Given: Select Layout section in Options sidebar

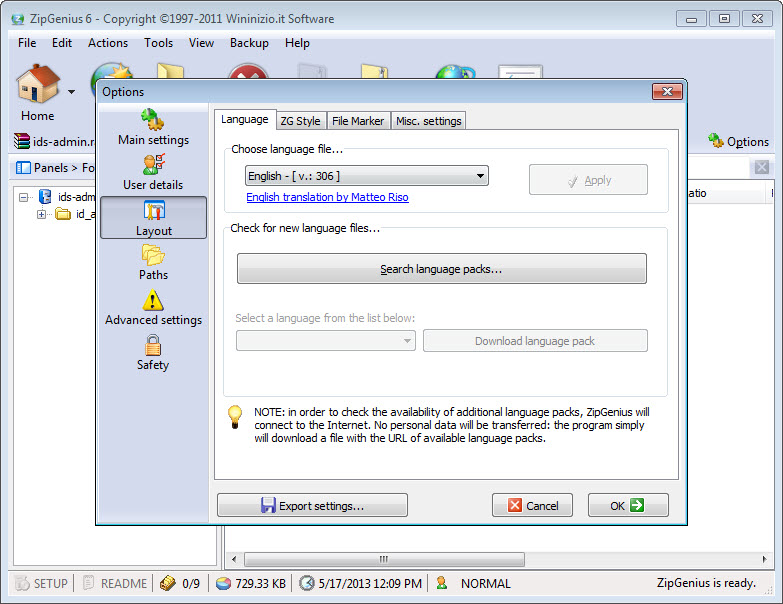Looking at the screenshot, I should (x=153, y=218).
